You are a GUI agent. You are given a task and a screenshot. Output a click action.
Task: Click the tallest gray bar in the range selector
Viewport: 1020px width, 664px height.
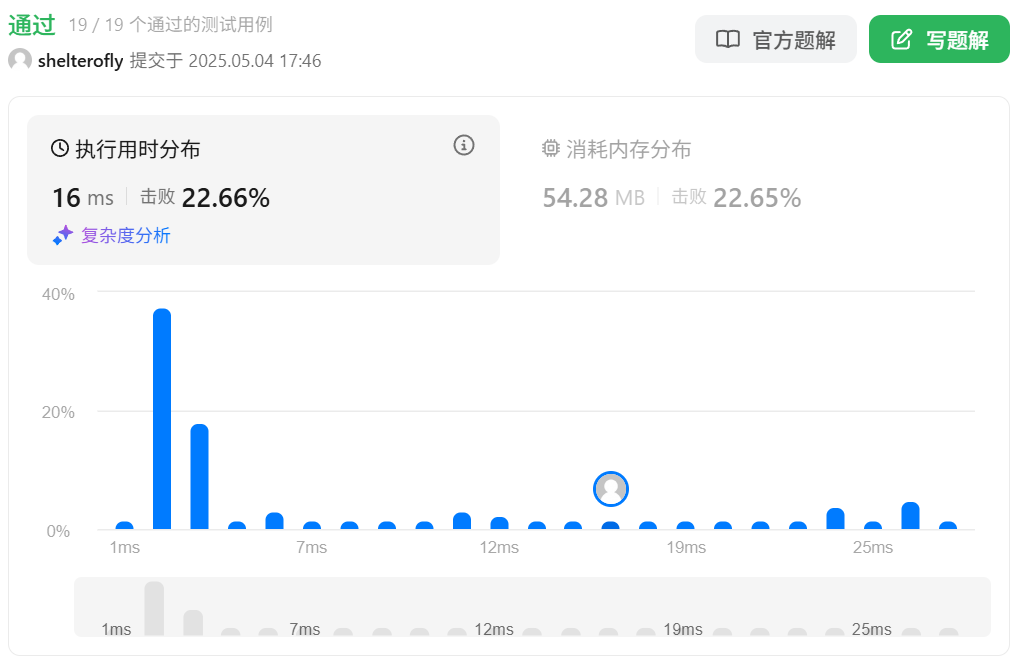(154, 609)
